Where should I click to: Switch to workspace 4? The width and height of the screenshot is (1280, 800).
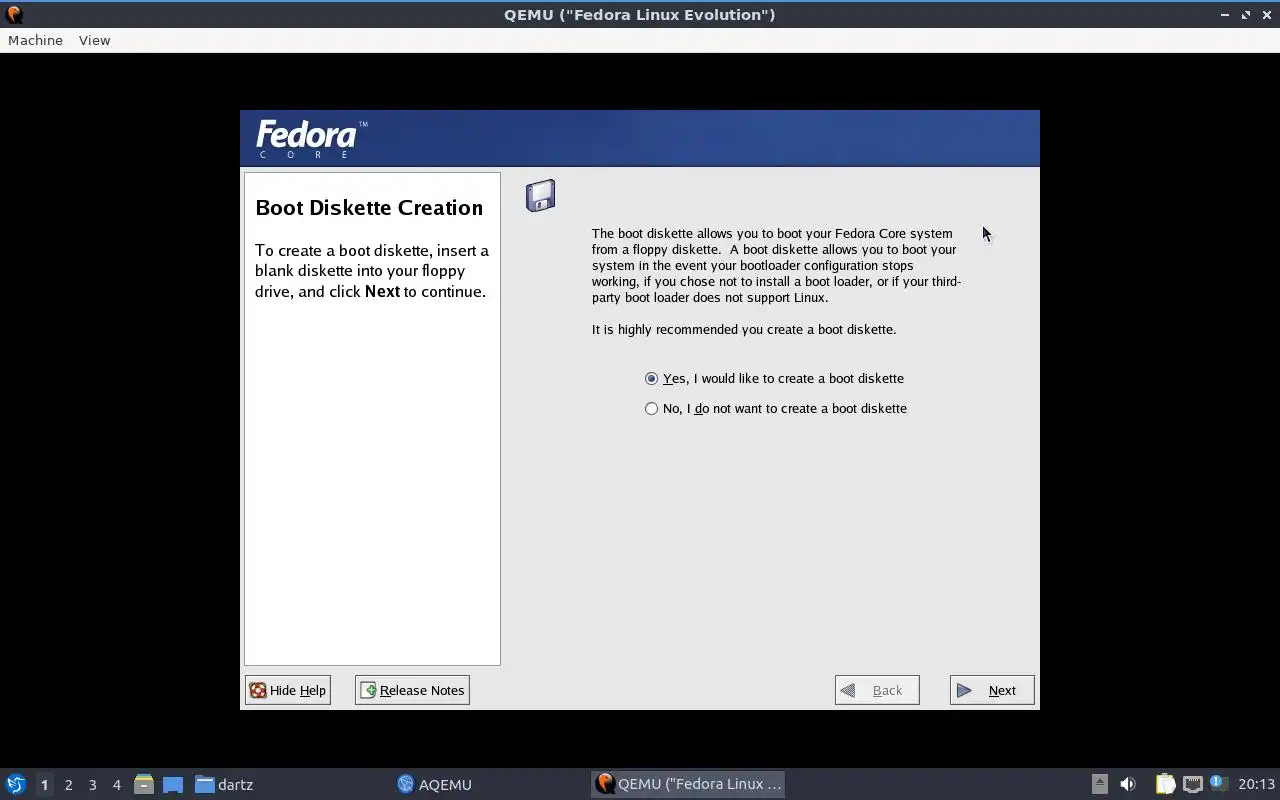pyautogui.click(x=116, y=785)
